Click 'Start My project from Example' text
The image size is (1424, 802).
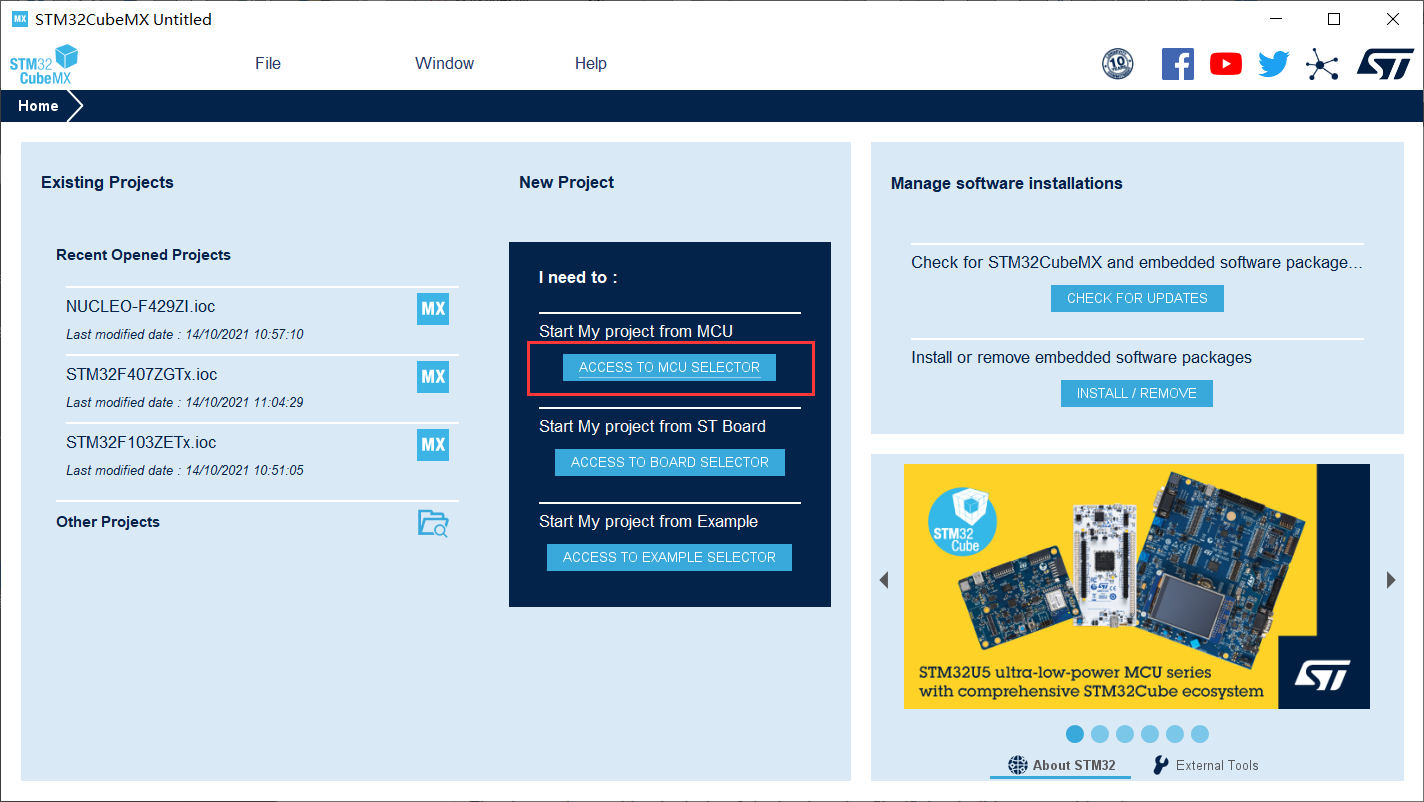click(x=648, y=521)
